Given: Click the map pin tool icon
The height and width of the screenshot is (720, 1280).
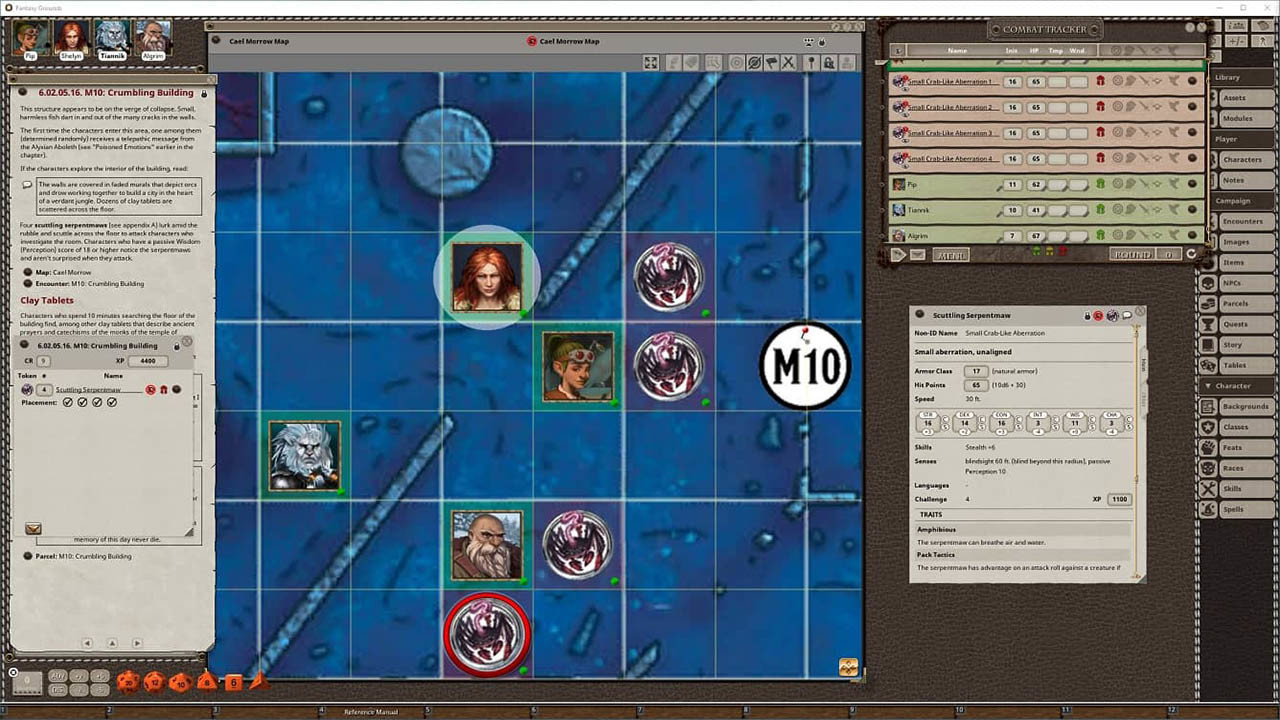Looking at the screenshot, I should [x=811, y=63].
